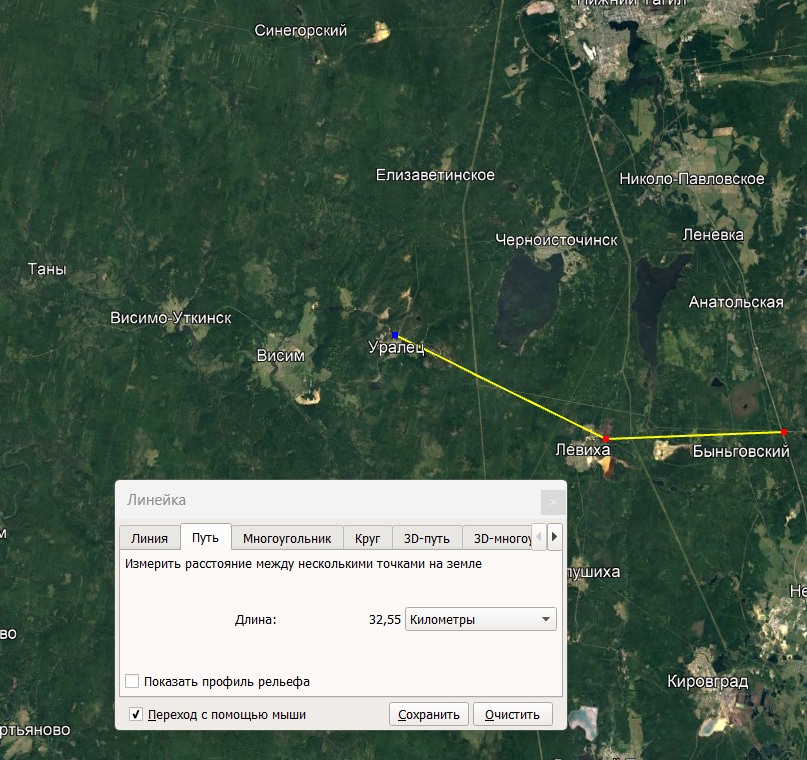The height and width of the screenshot is (760, 807).
Task: Click the Синегорский map label
Action: pos(301,31)
